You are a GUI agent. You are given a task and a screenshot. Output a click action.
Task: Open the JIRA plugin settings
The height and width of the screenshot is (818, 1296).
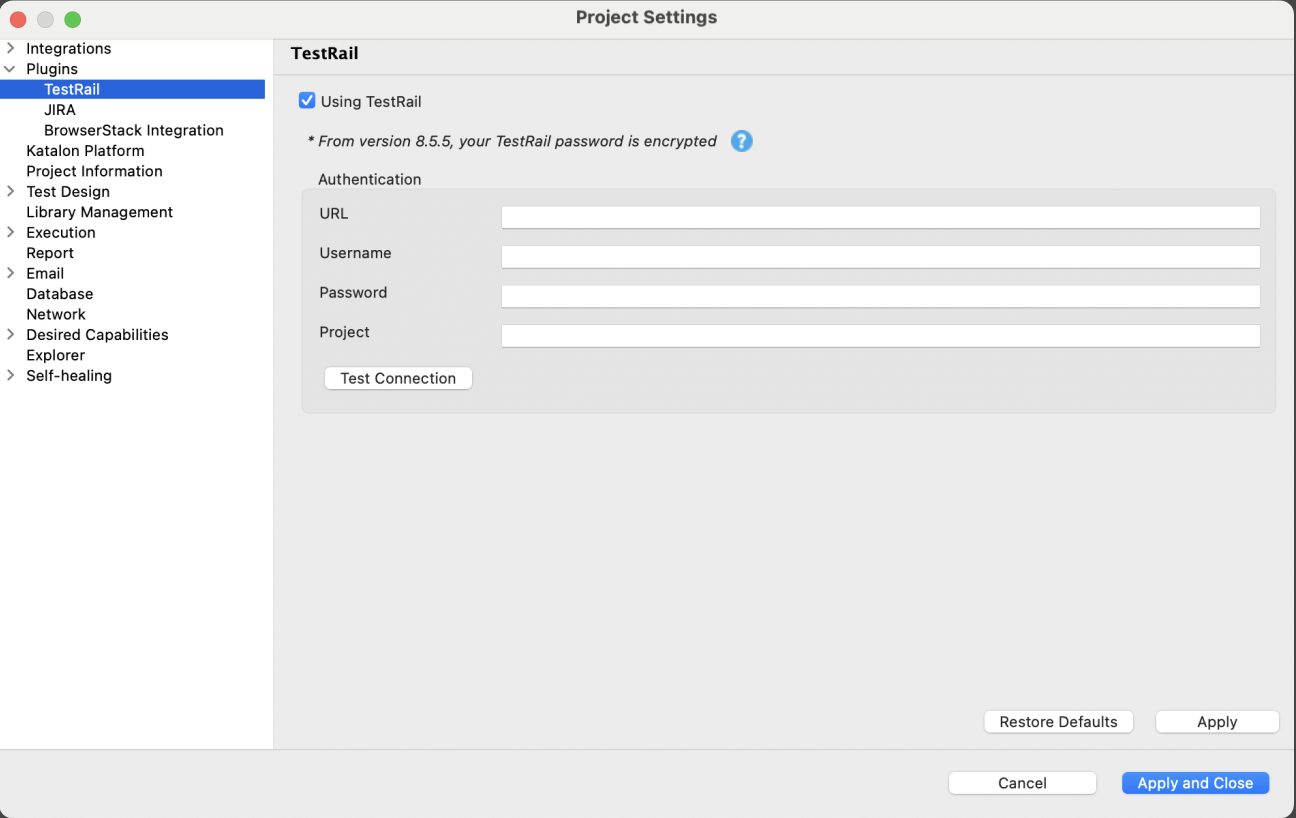click(x=60, y=110)
